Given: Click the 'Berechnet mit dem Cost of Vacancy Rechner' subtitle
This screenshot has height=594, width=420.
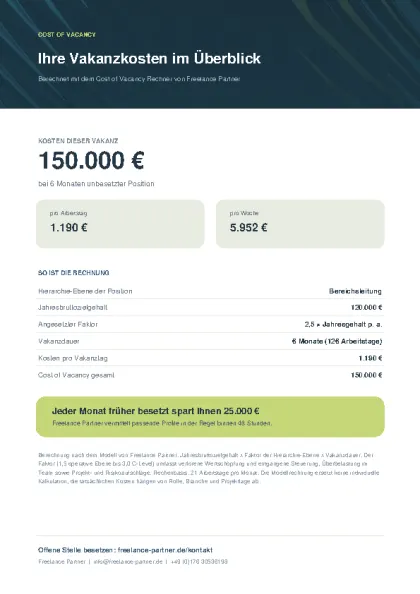Looking at the screenshot, I should coord(139,79).
